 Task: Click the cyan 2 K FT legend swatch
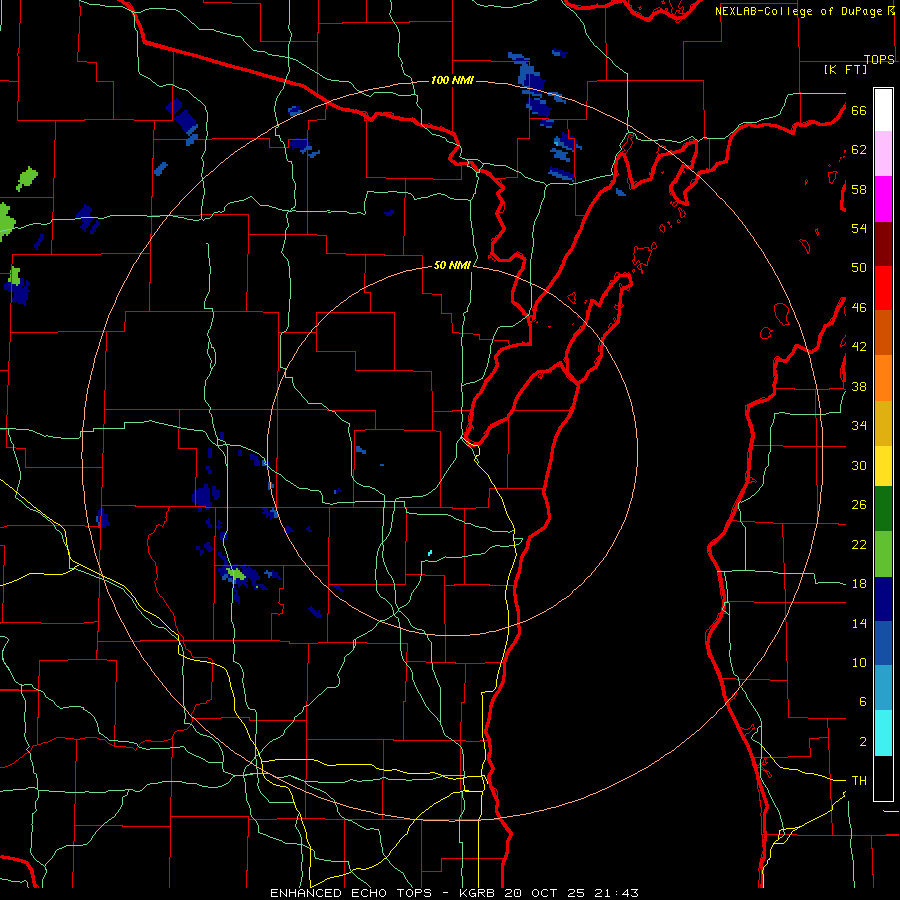(883, 733)
